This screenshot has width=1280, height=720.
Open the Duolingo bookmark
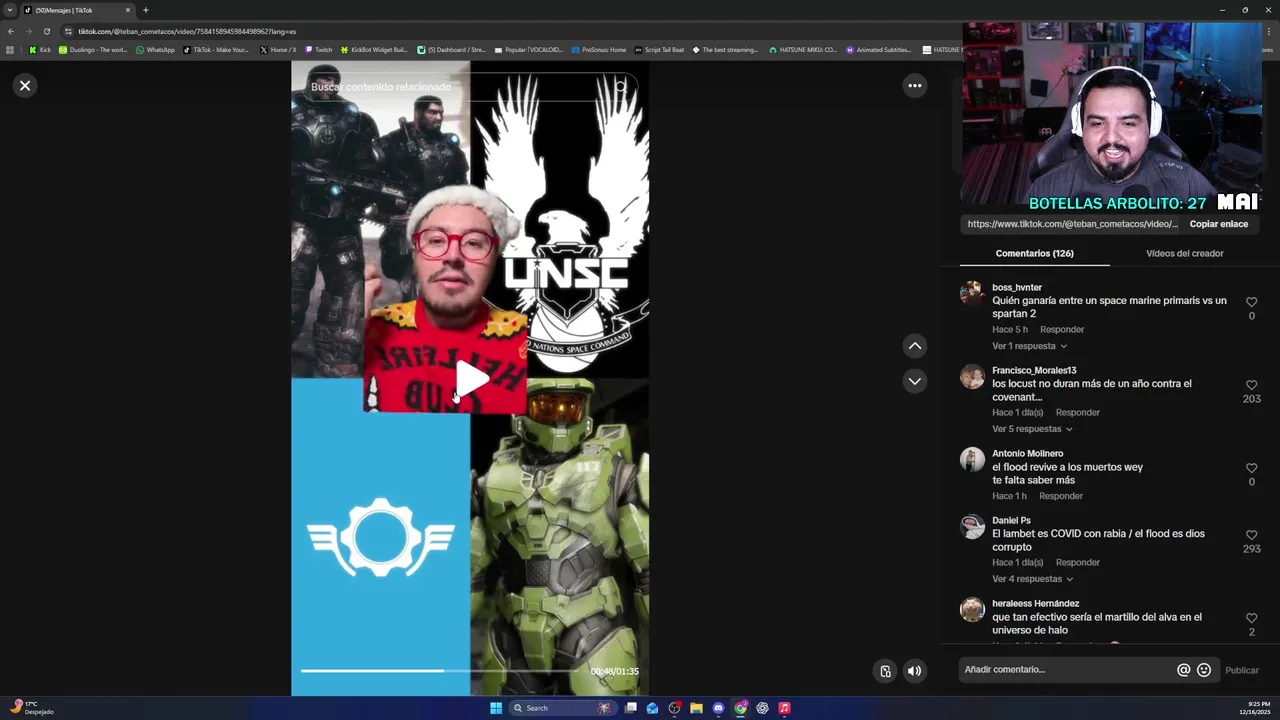click(x=93, y=49)
